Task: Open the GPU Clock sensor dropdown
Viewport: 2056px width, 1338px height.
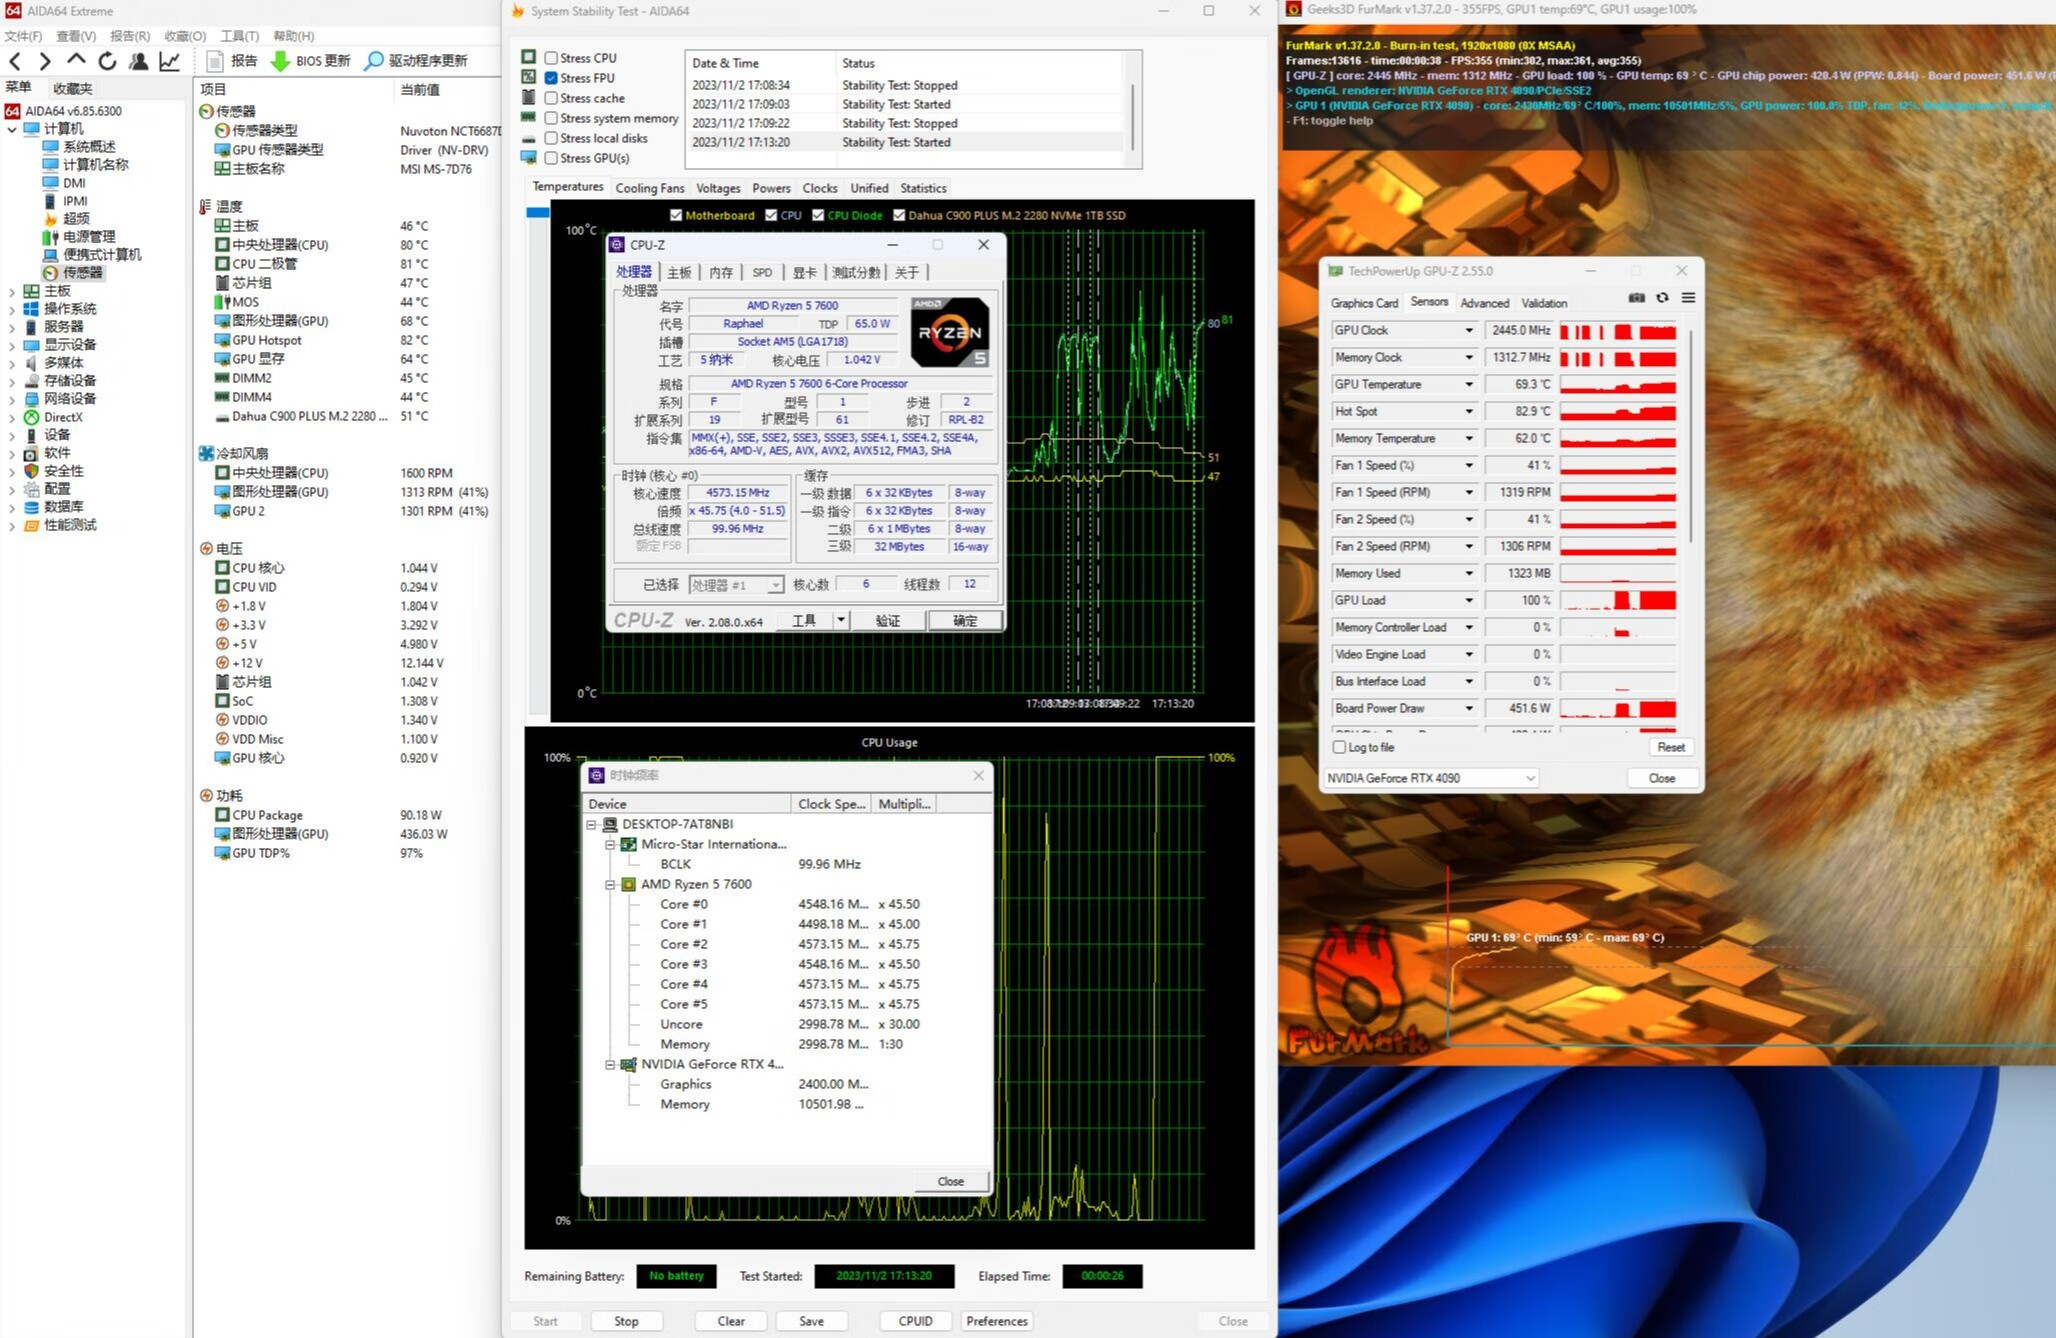Action: [1469, 330]
